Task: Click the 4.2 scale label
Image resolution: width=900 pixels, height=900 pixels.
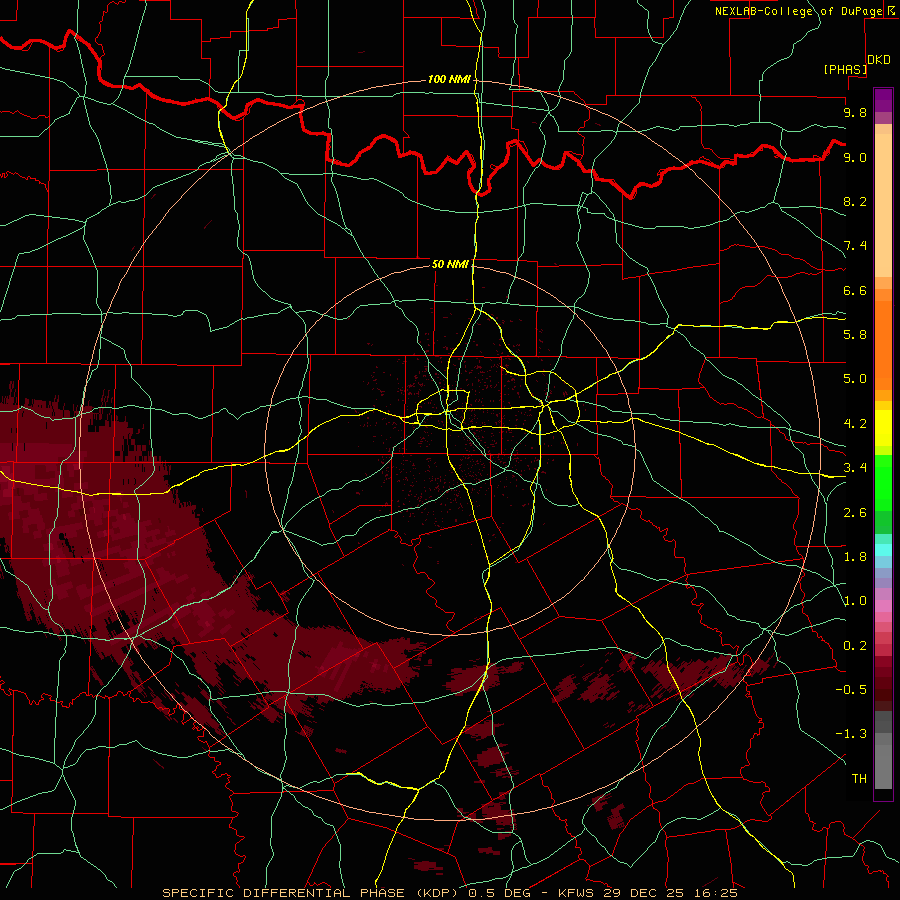Action: (x=855, y=424)
